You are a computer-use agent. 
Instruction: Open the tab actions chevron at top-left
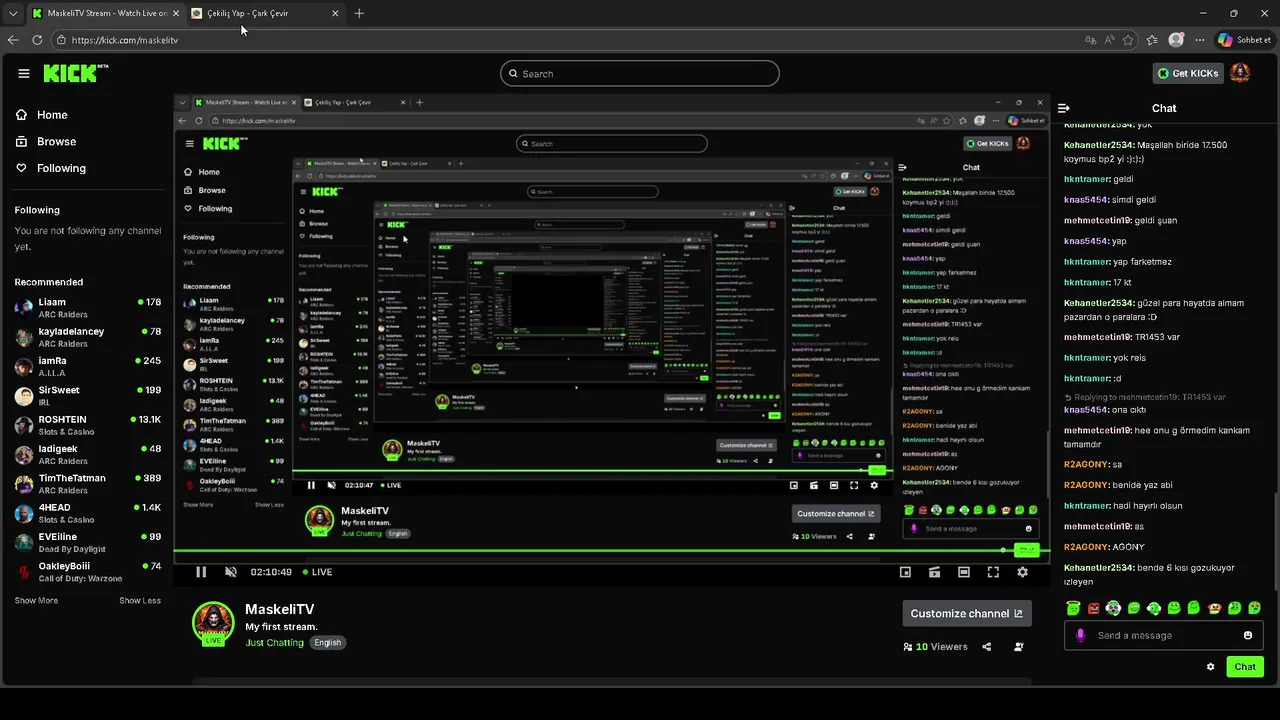point(12,13)
